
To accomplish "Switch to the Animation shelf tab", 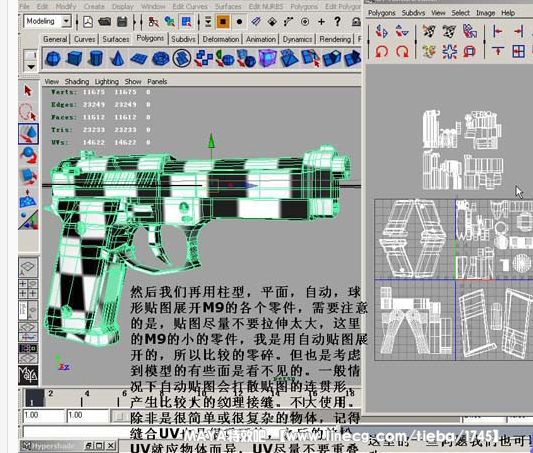I will click(x=261, y=39).
